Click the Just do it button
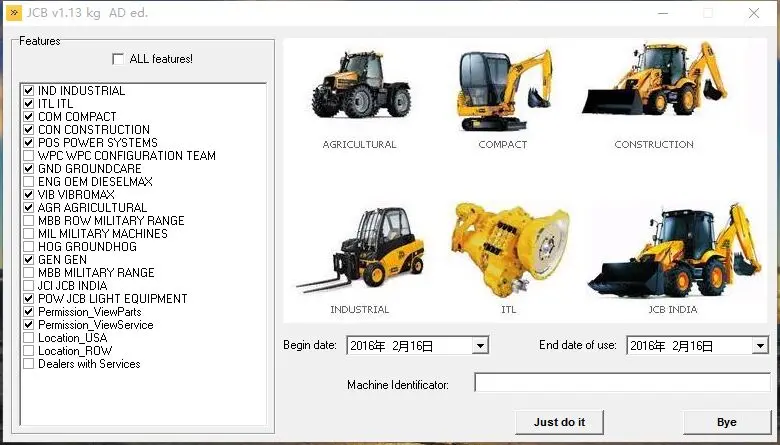This screenshot has height=445, width=780. tap(559, 422)
